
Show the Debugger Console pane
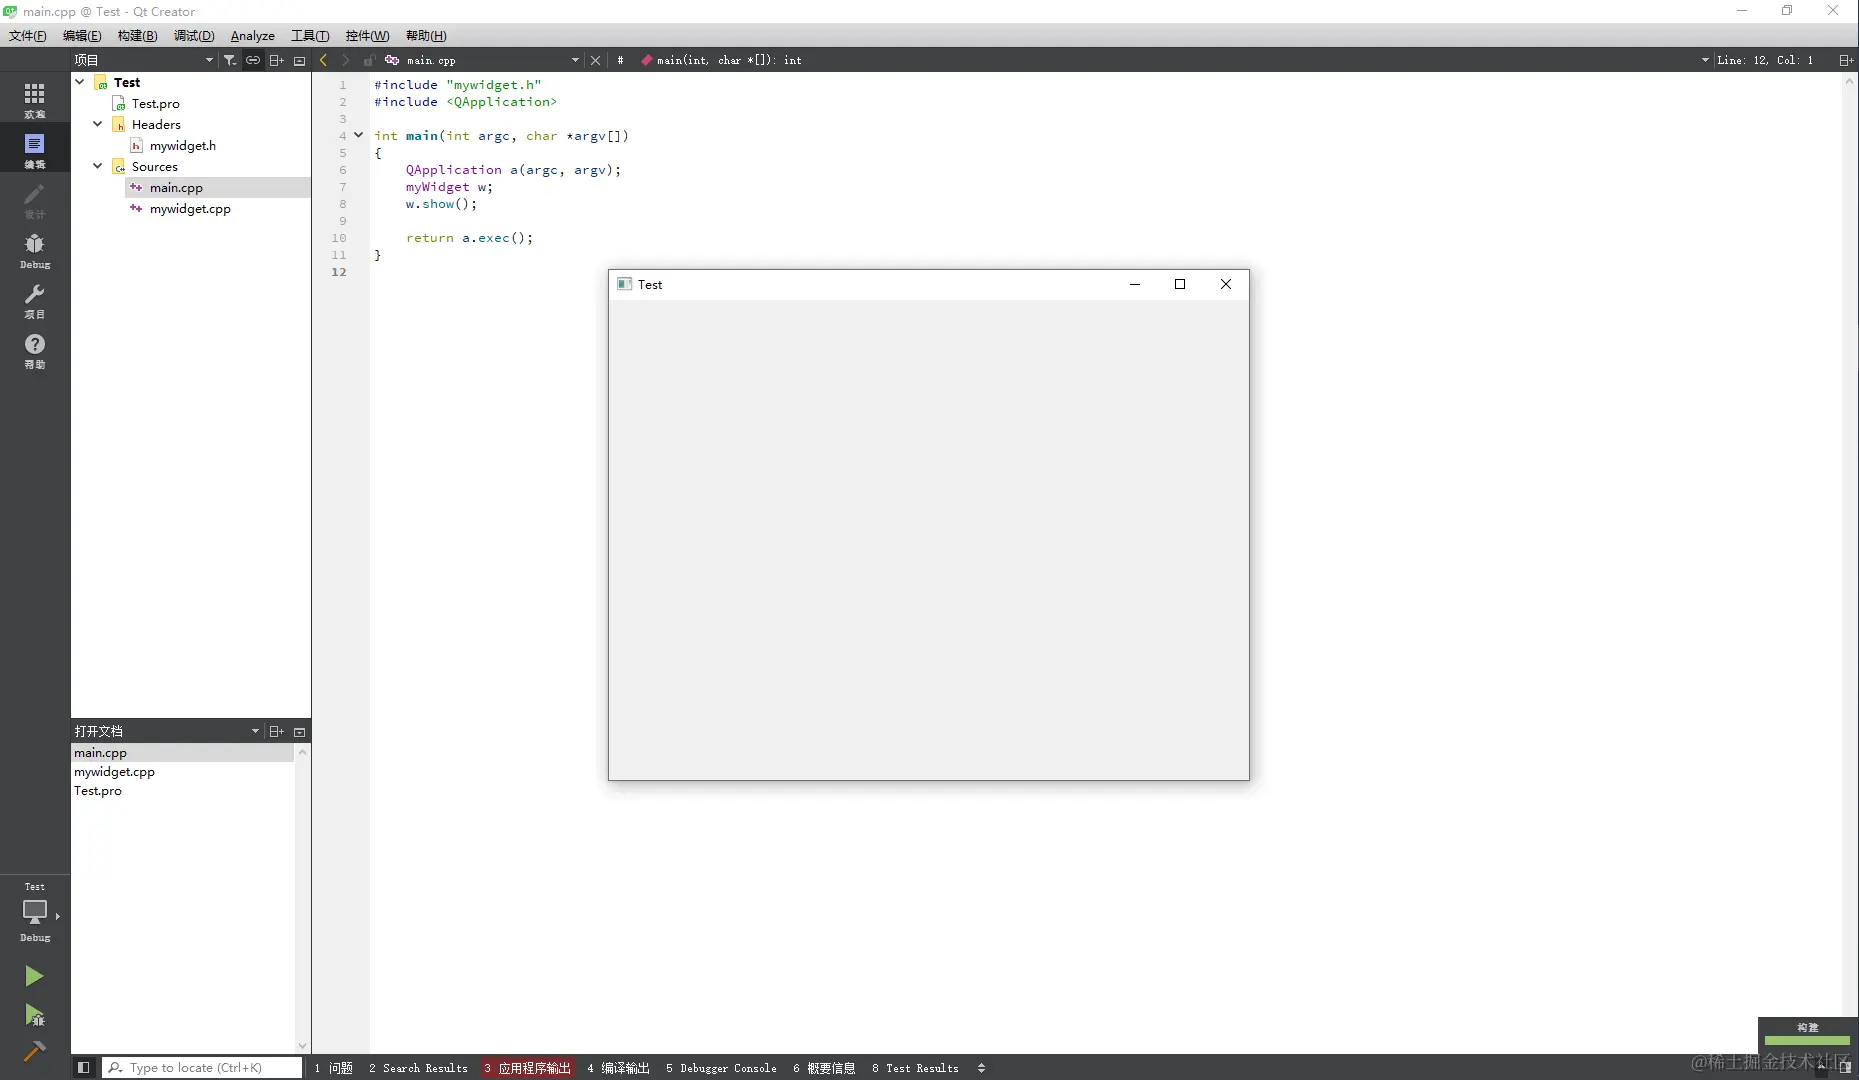click(x=721, y=1068)
